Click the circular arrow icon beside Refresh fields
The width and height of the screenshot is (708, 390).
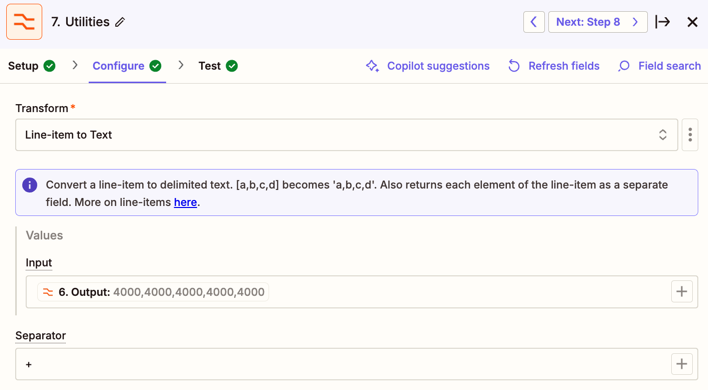pos(514,66)
